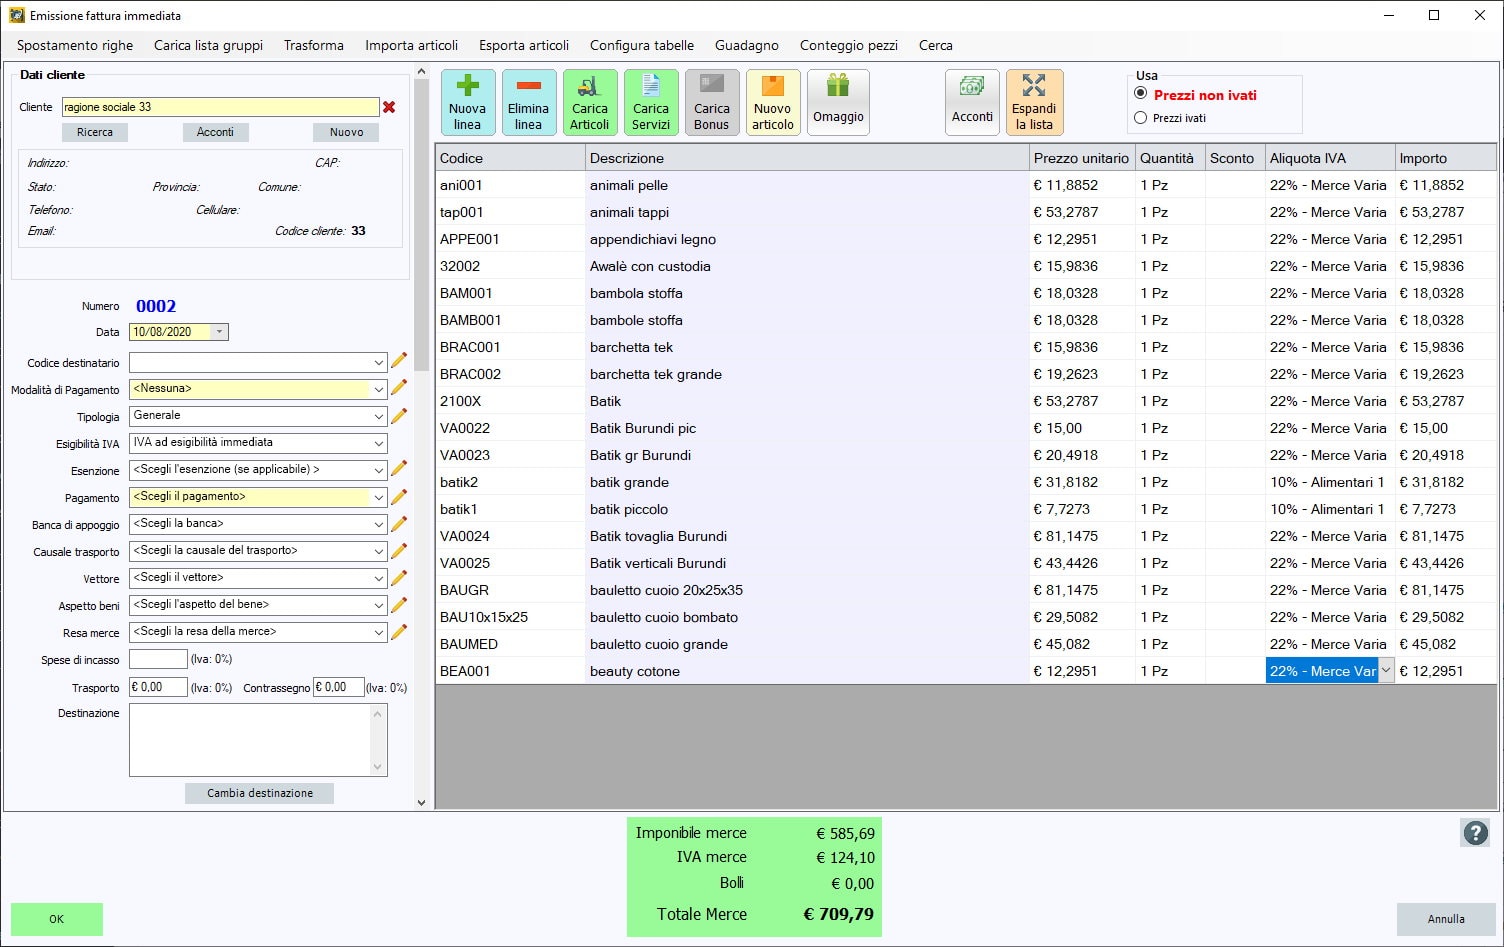Viewport: 1504px width, 947px height.
Task: Open Acconti money icon in toolbar
Action: (972, 102)
